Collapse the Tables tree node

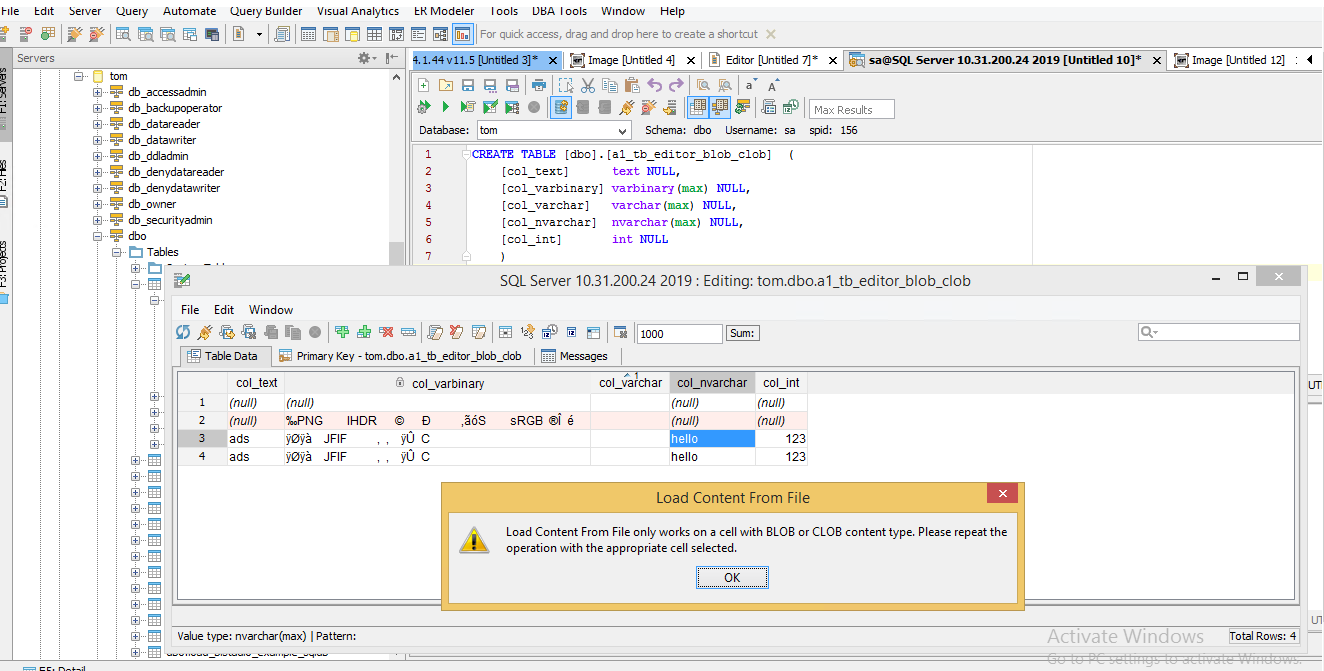click(x=117, y=252)
